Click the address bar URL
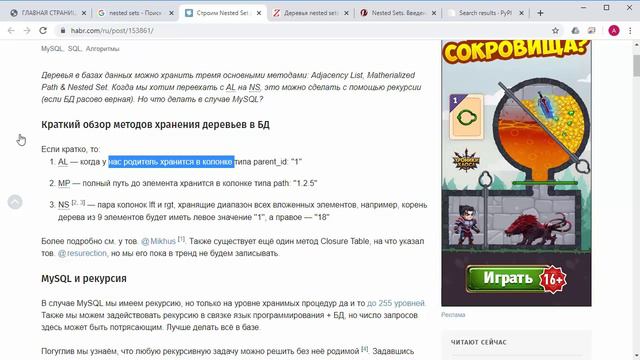 point(112,31)
